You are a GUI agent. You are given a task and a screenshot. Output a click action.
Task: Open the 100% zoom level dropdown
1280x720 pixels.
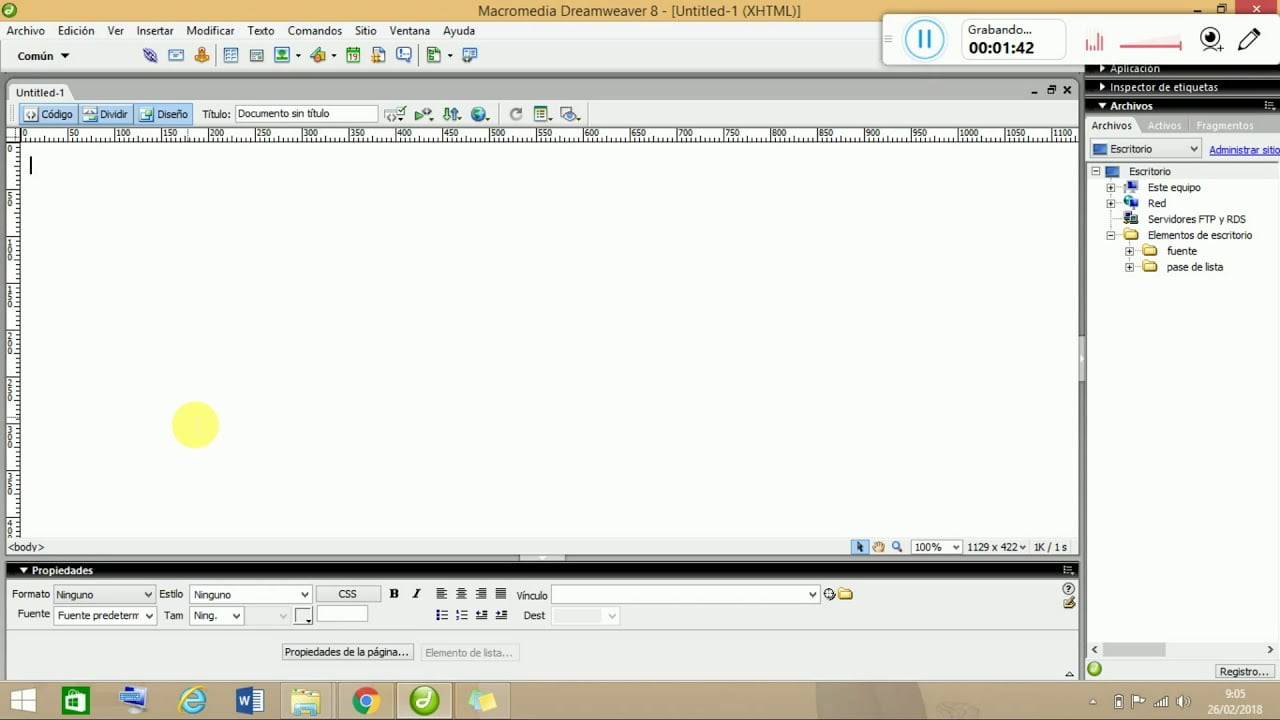click(936, 547)
